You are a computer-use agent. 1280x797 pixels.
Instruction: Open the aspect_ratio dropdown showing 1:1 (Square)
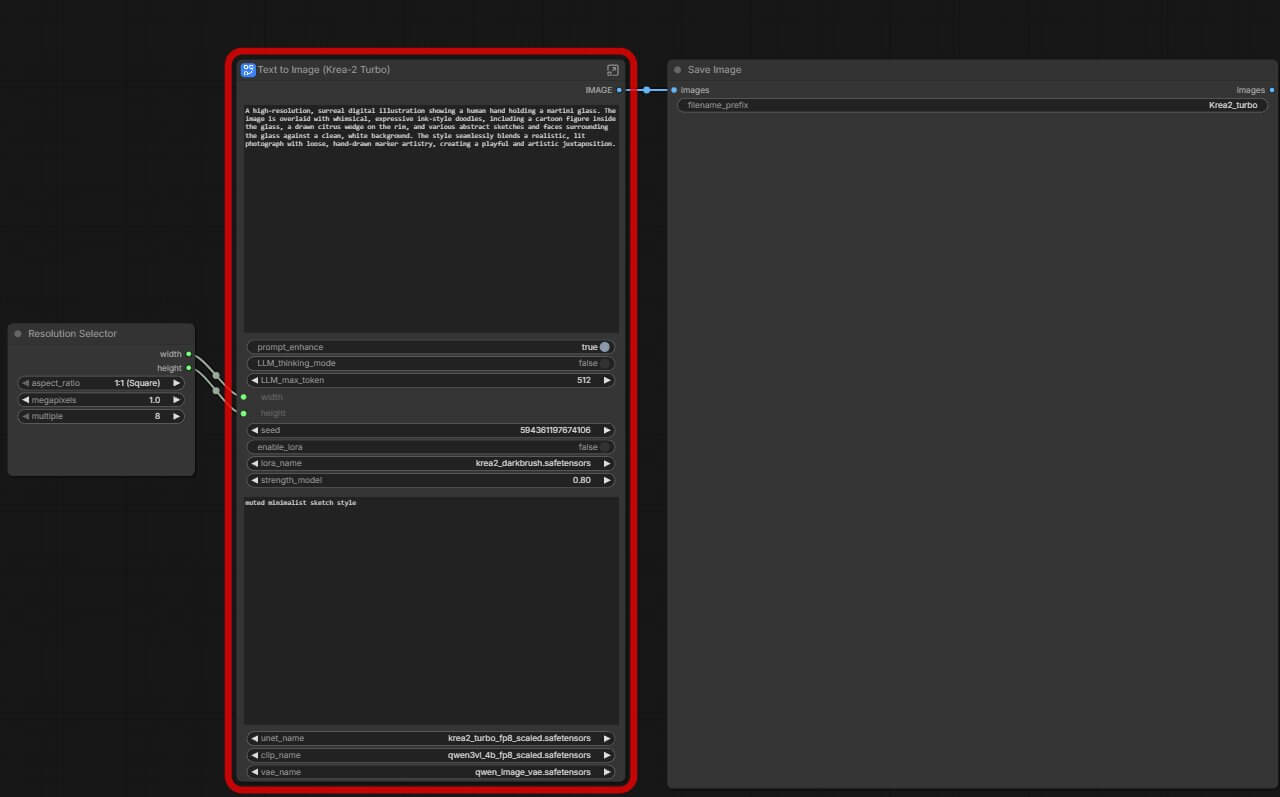point(101,383)
